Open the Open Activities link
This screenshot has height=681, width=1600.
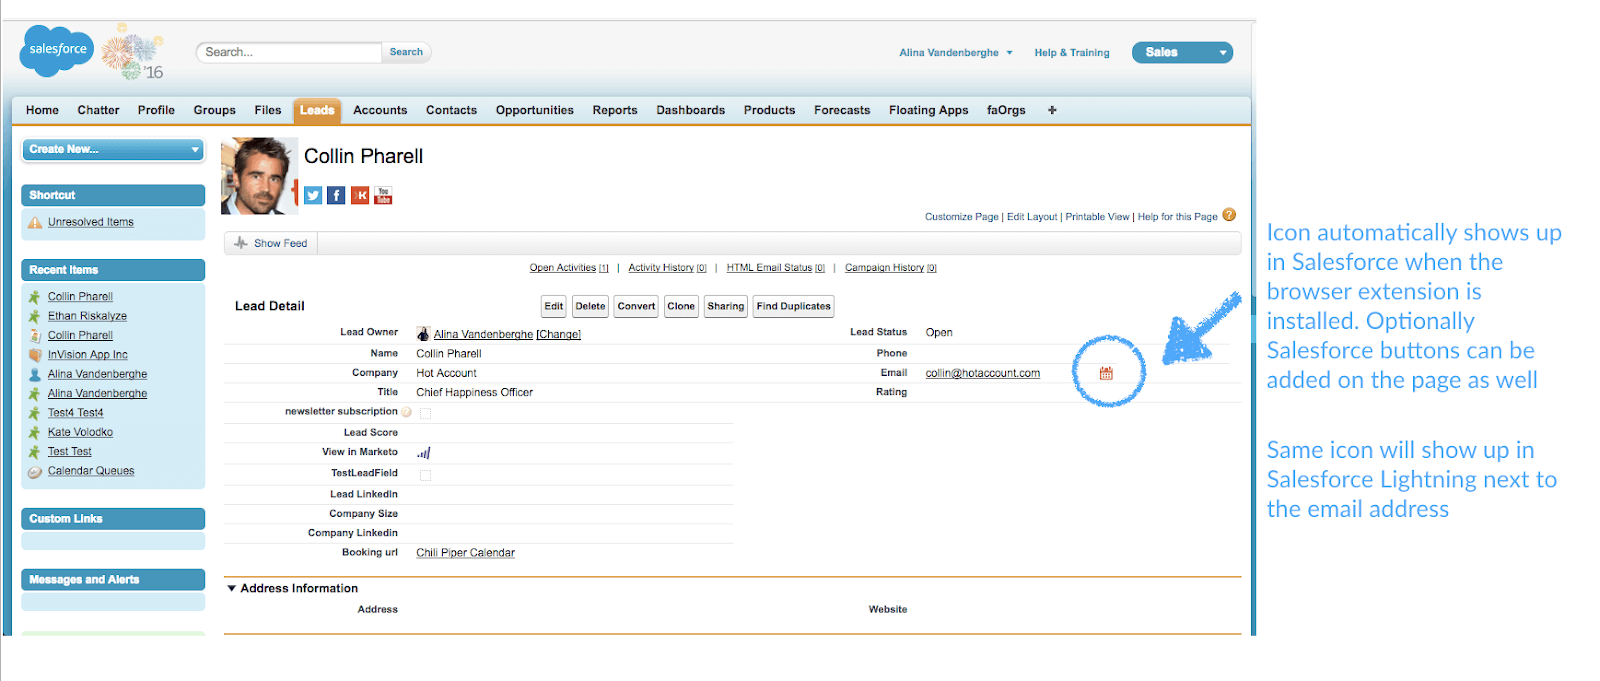click(x=569, y=268)
